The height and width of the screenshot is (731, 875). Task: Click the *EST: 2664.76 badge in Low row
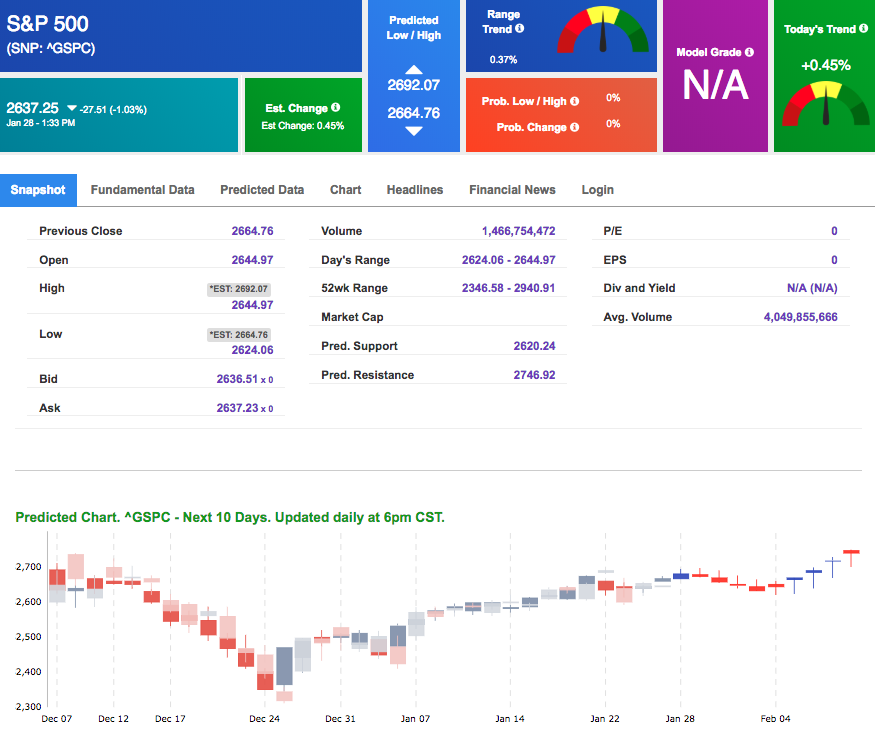click(239, 335)
